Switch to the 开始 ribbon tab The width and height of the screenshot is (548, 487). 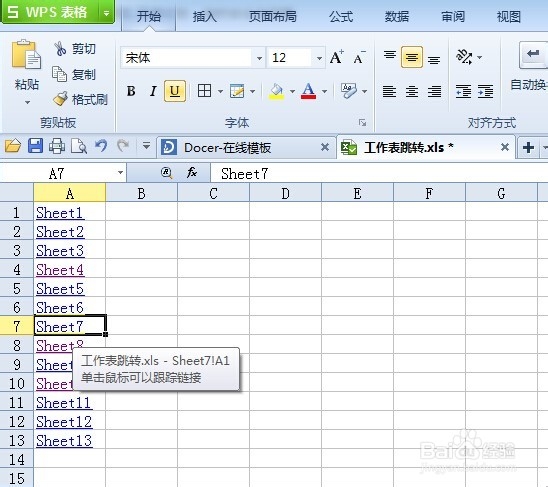point(149,17)
